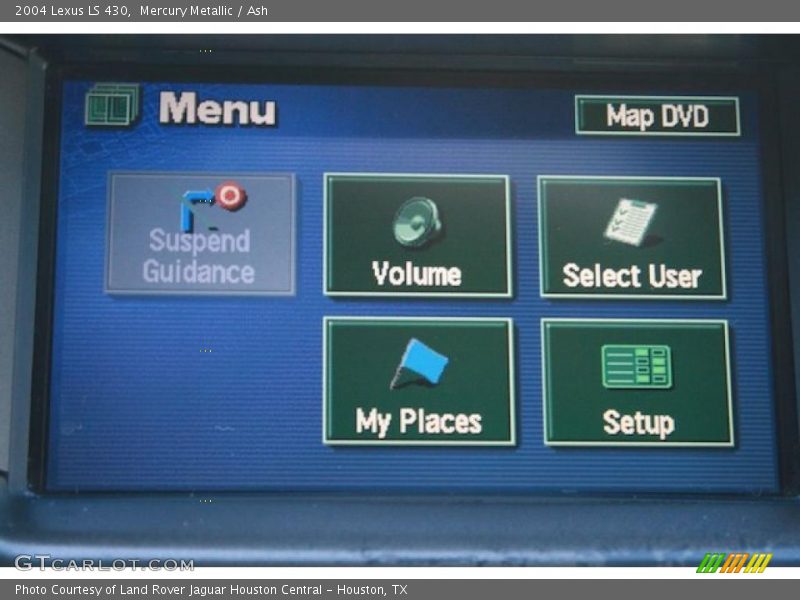The height and width of the screenshot is (600, 800).
Task: Select the Menu title text
Action: 217,108
